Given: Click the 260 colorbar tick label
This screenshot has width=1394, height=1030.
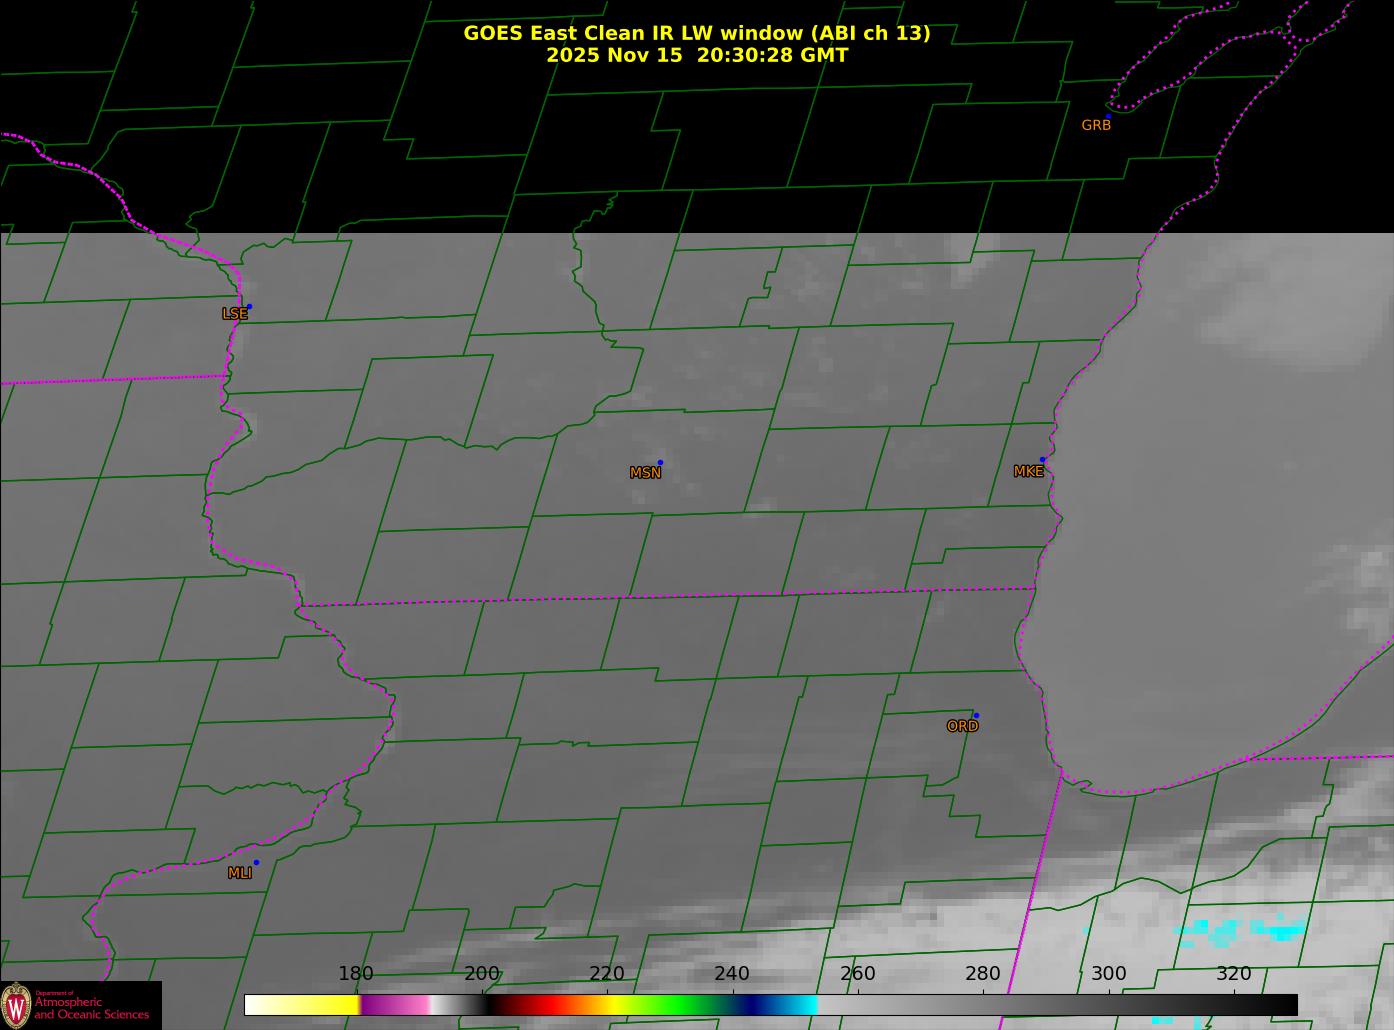Looking at the screenshot, I should (857, 974).
